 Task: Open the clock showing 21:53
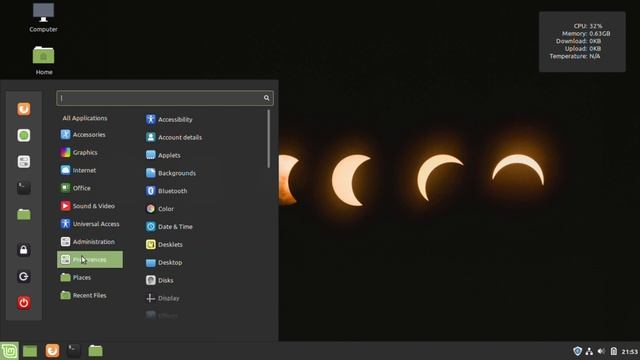tap(629, 351)
